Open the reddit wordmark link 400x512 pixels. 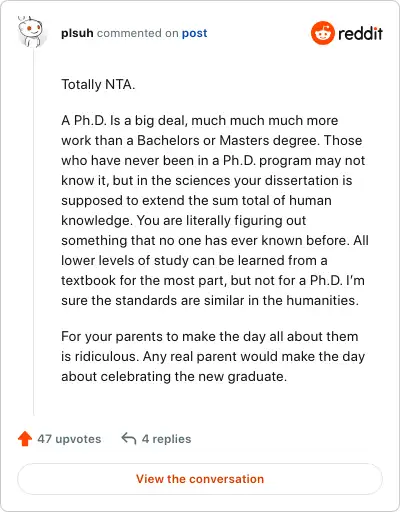(360, 33)
